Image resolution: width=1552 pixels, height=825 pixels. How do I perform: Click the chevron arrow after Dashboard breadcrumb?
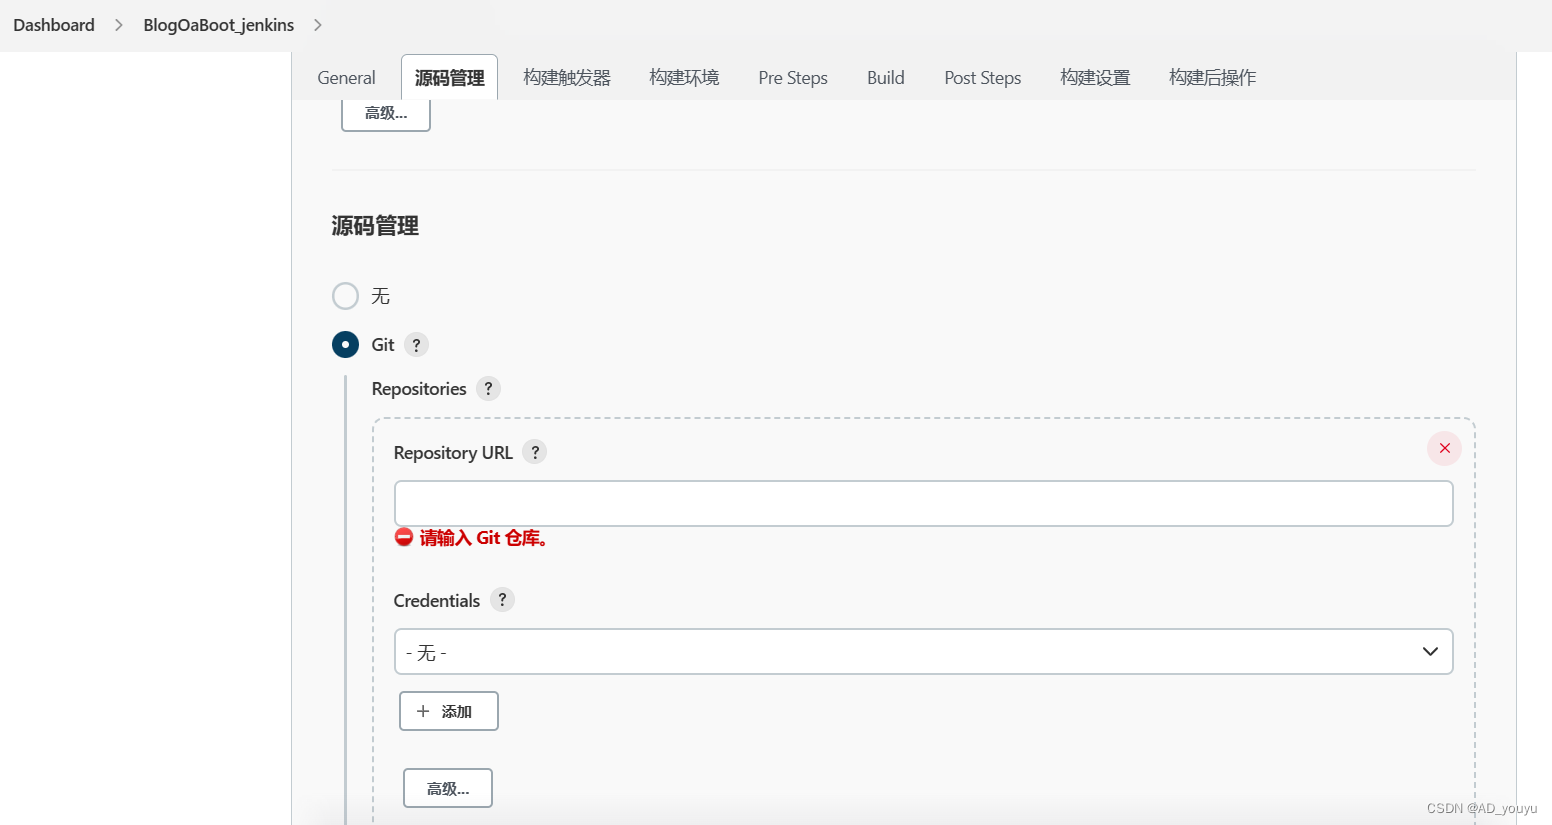point(119,25)
